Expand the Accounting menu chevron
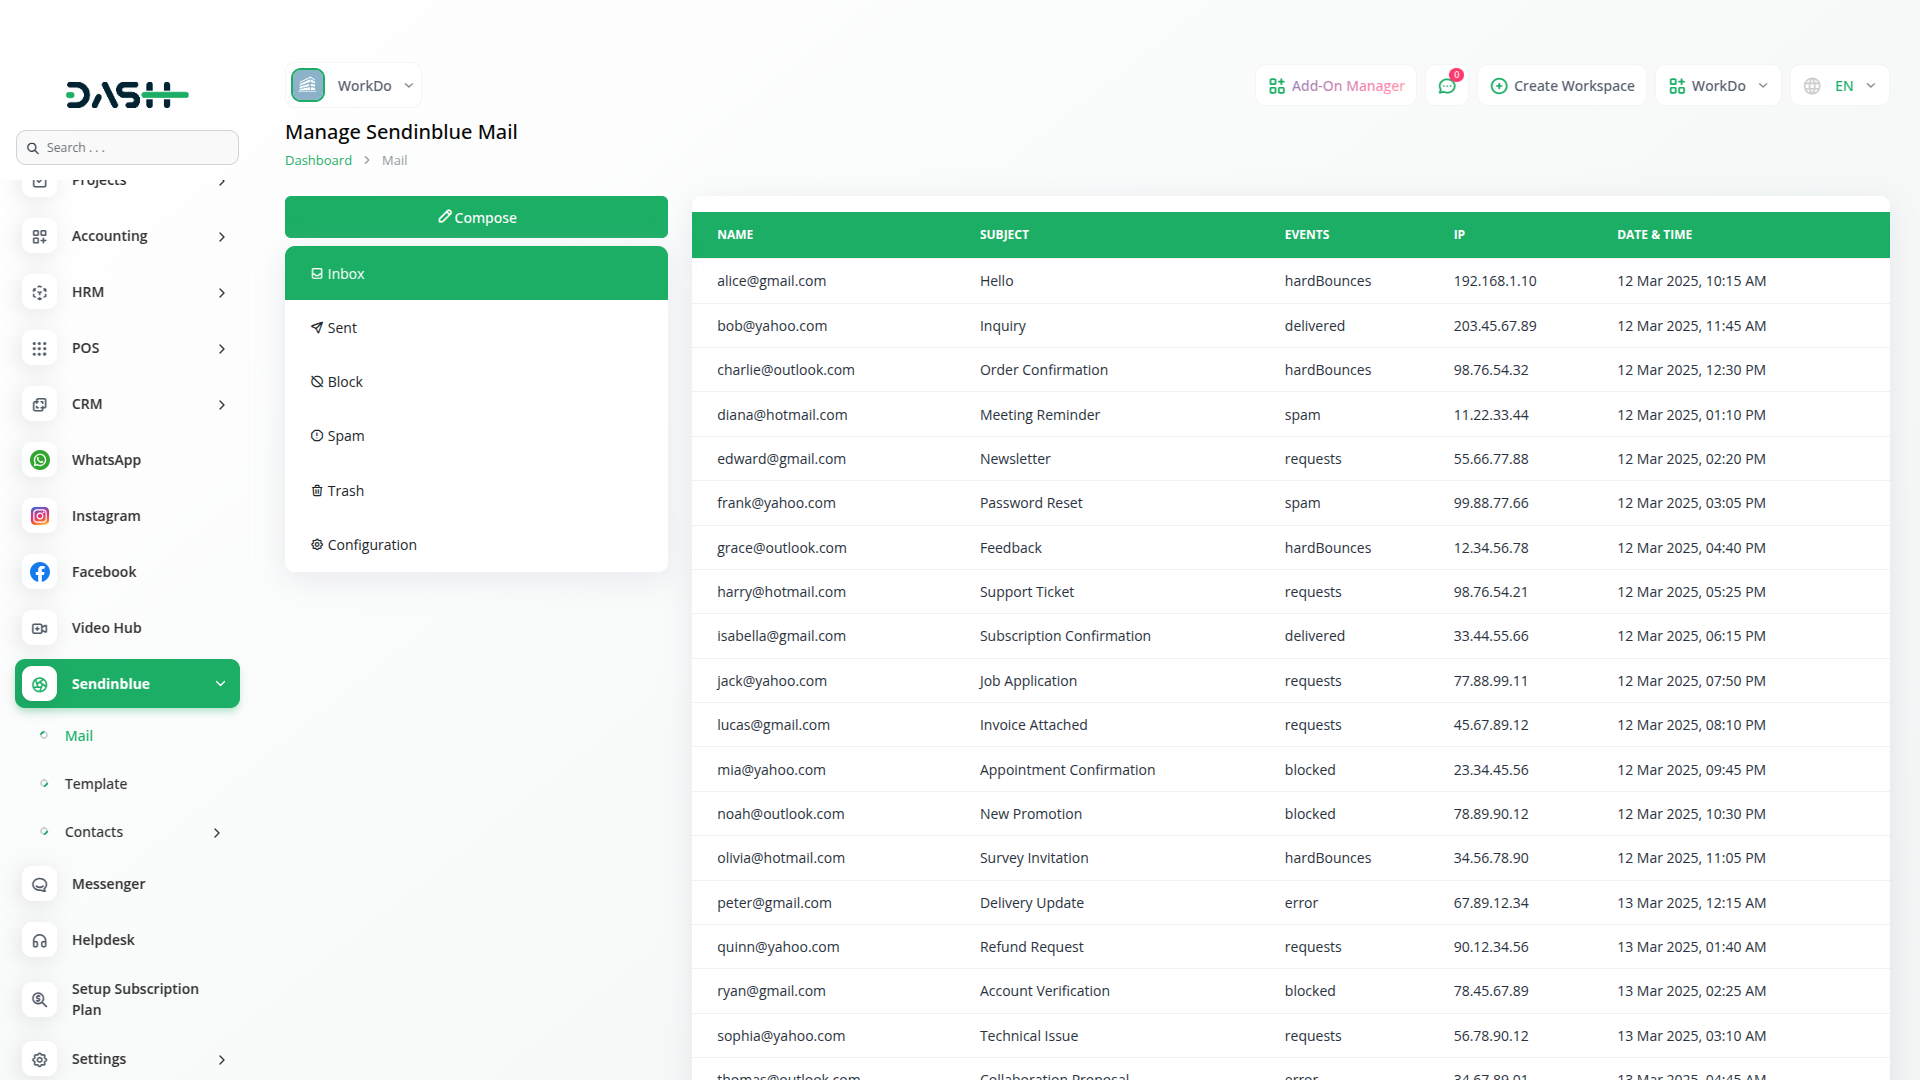Image resolution: width=1920 pixels, height=1080 pixels. (222, 237)
